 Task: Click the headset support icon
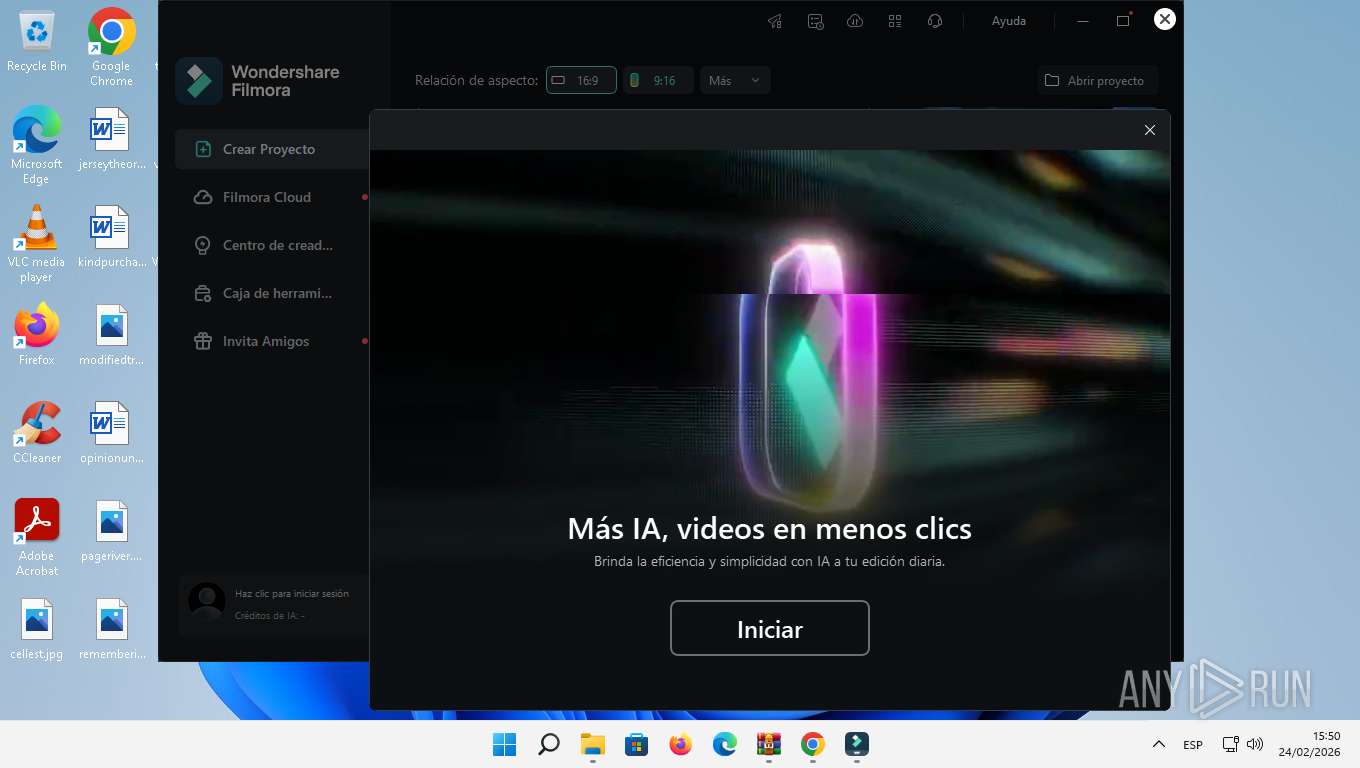(x=935, y=21)
